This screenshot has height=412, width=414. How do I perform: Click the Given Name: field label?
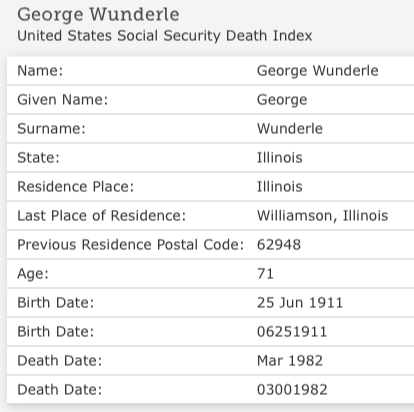point(63,100)
